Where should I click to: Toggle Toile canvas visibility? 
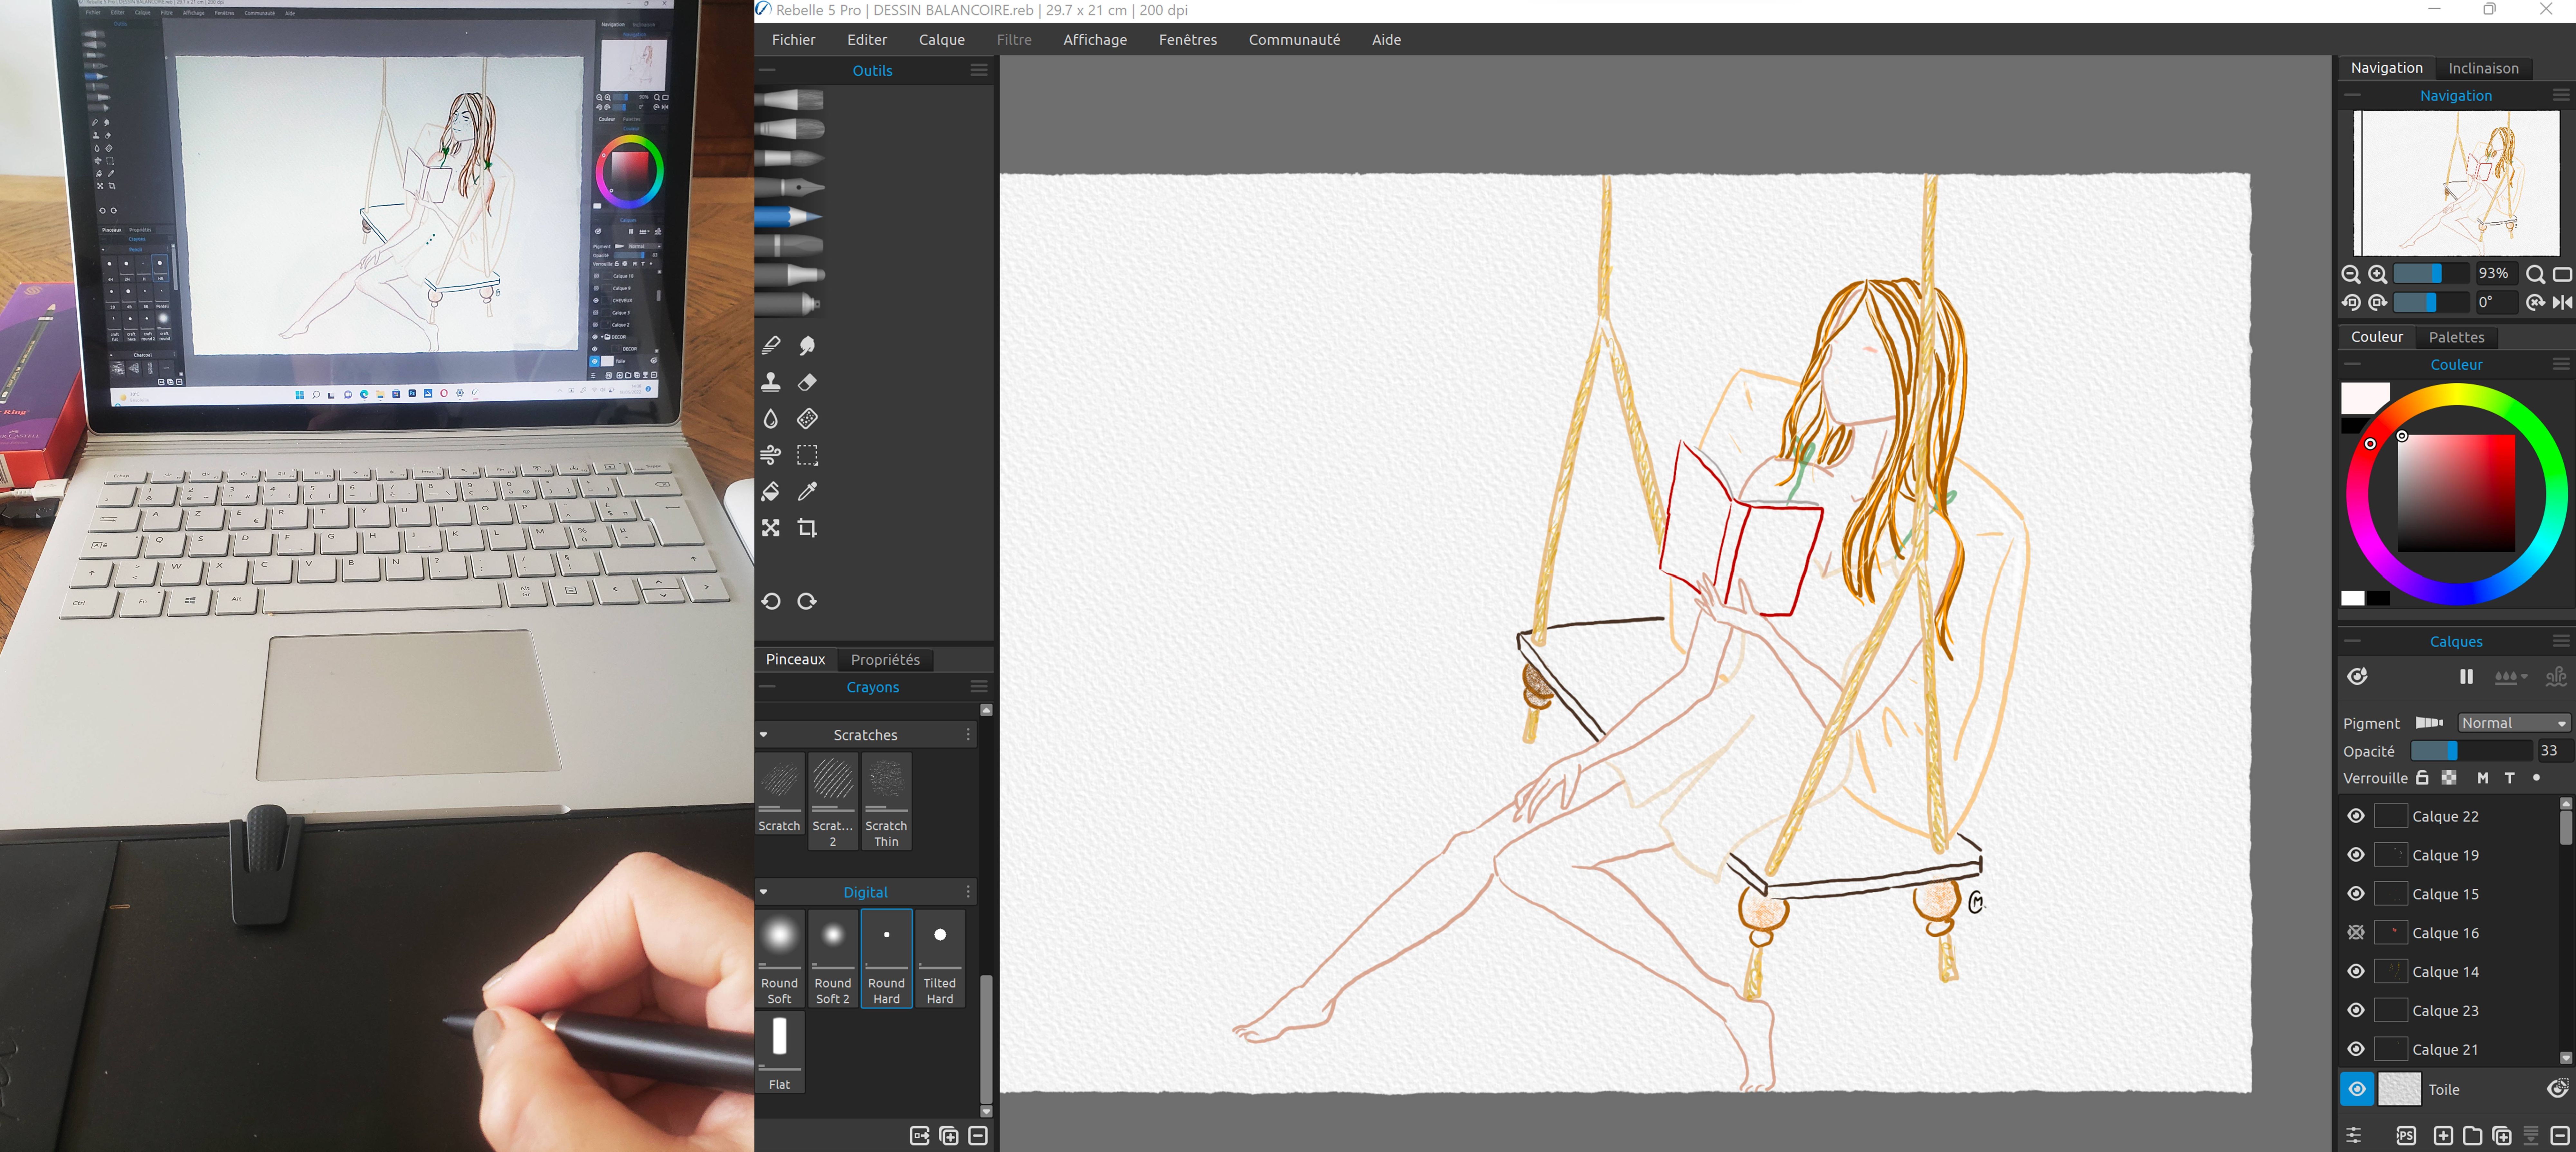click(2357, 1089)
